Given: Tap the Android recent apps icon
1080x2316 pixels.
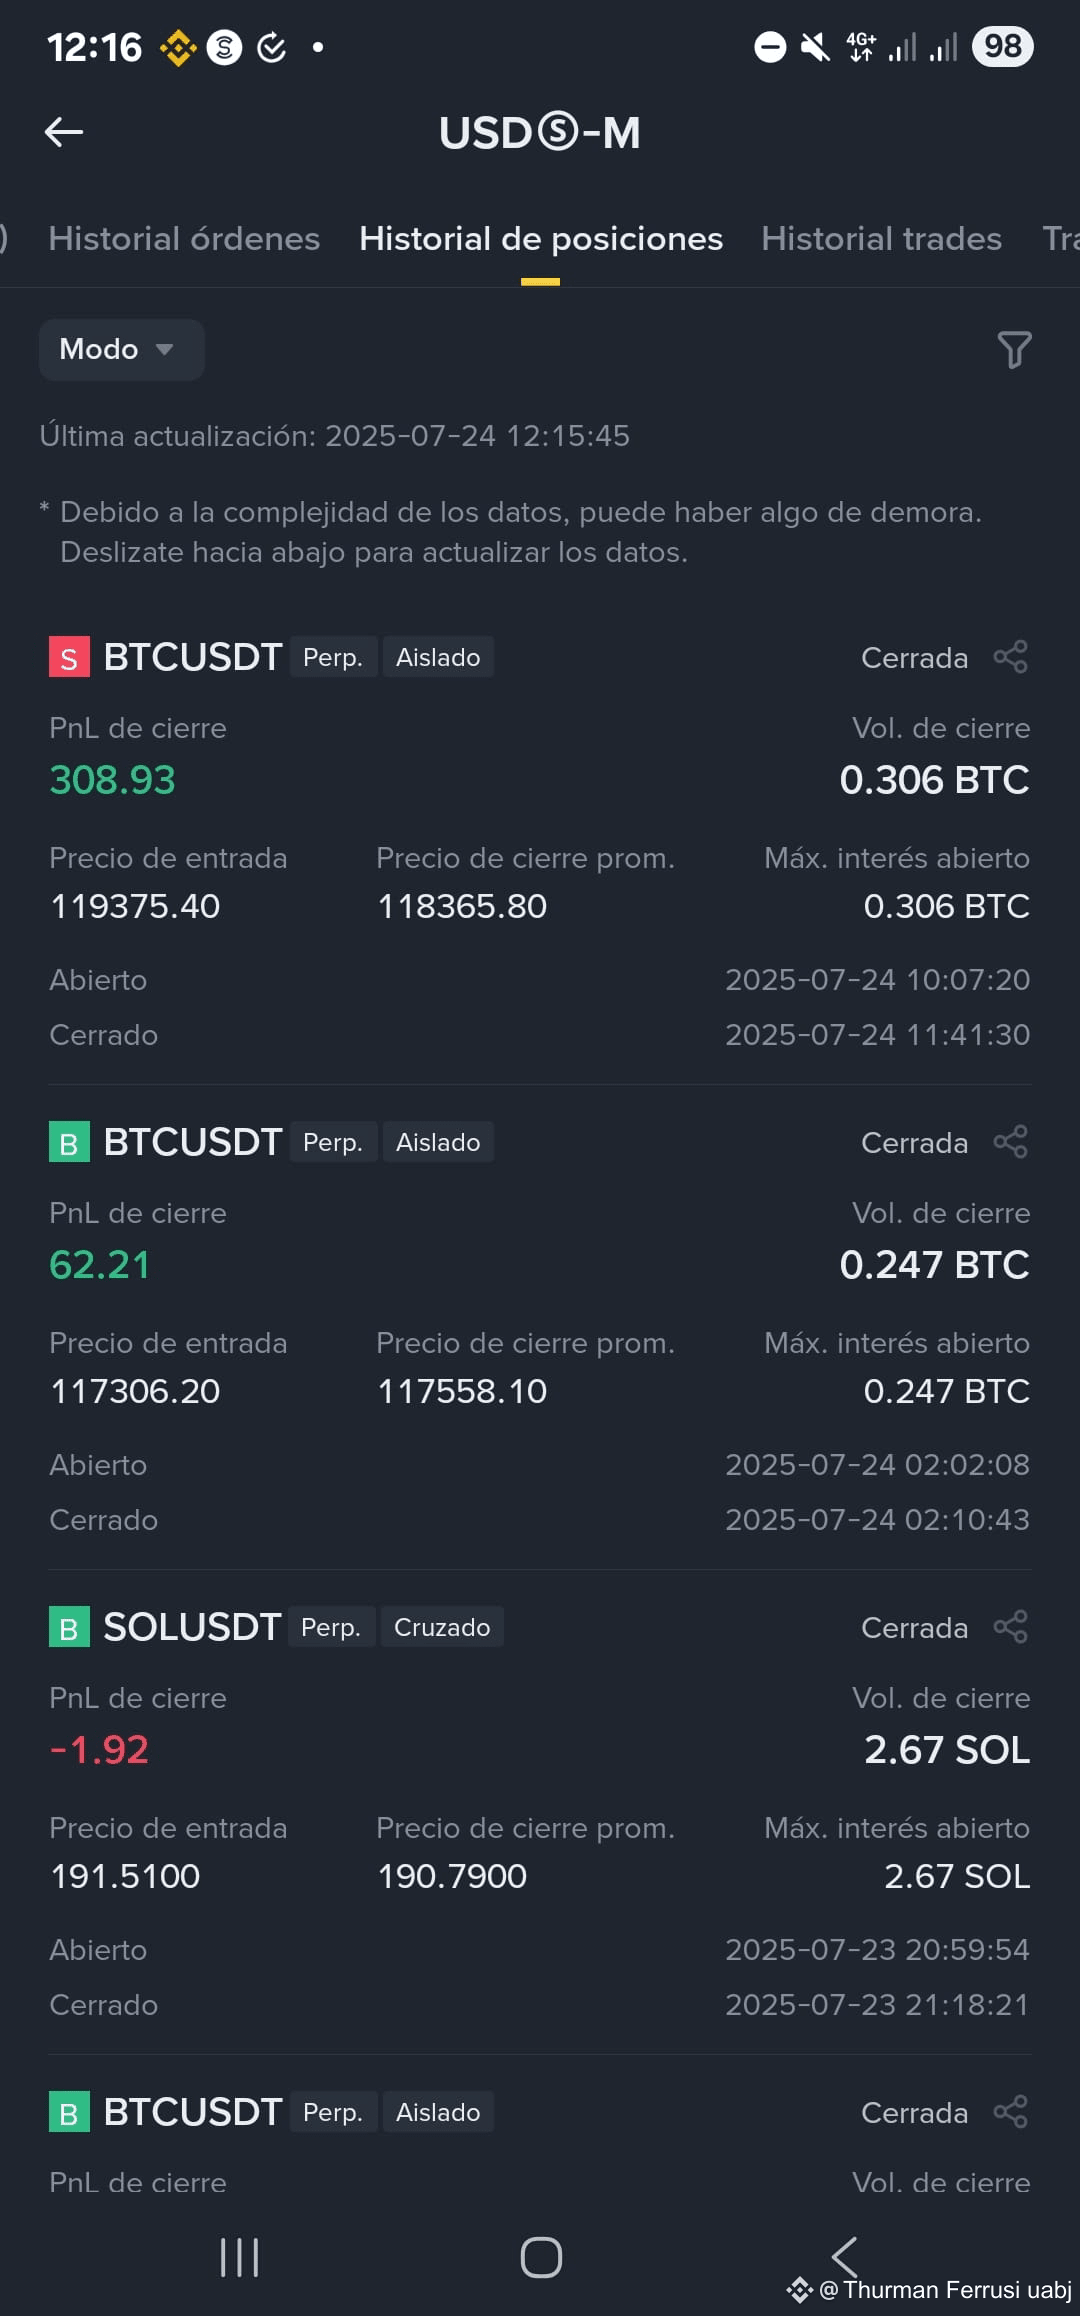Looking at the screenshot, I should coord(239,2257).
